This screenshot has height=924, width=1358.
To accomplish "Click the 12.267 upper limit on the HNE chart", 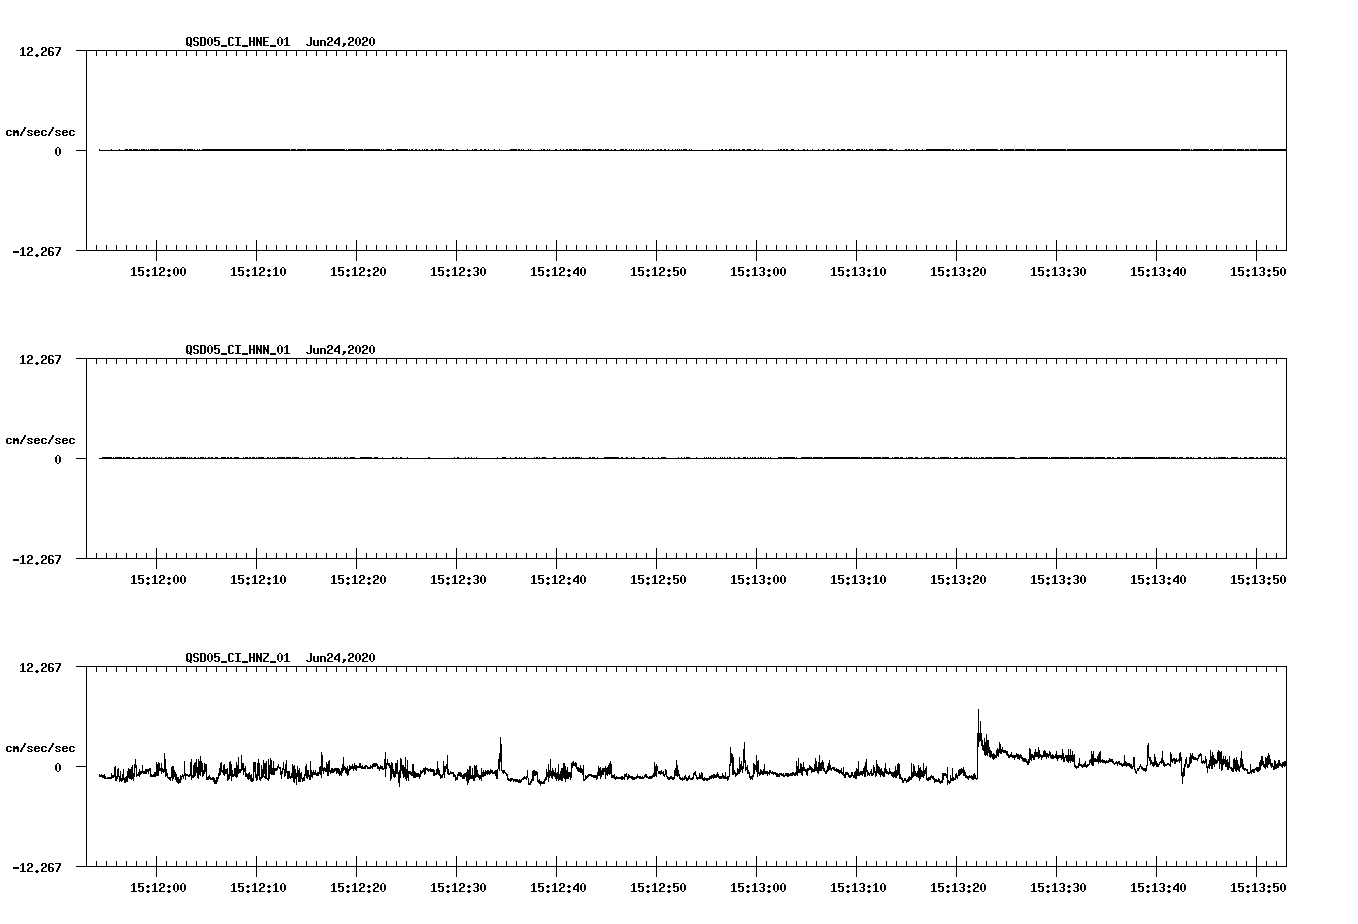I will pos(40,51).
